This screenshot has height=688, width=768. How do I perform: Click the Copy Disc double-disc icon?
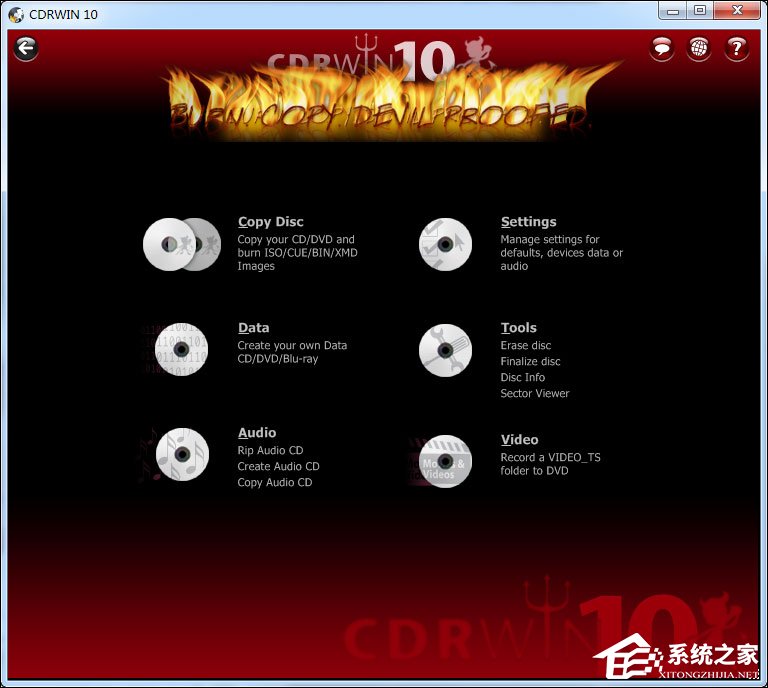coord(181,244)
